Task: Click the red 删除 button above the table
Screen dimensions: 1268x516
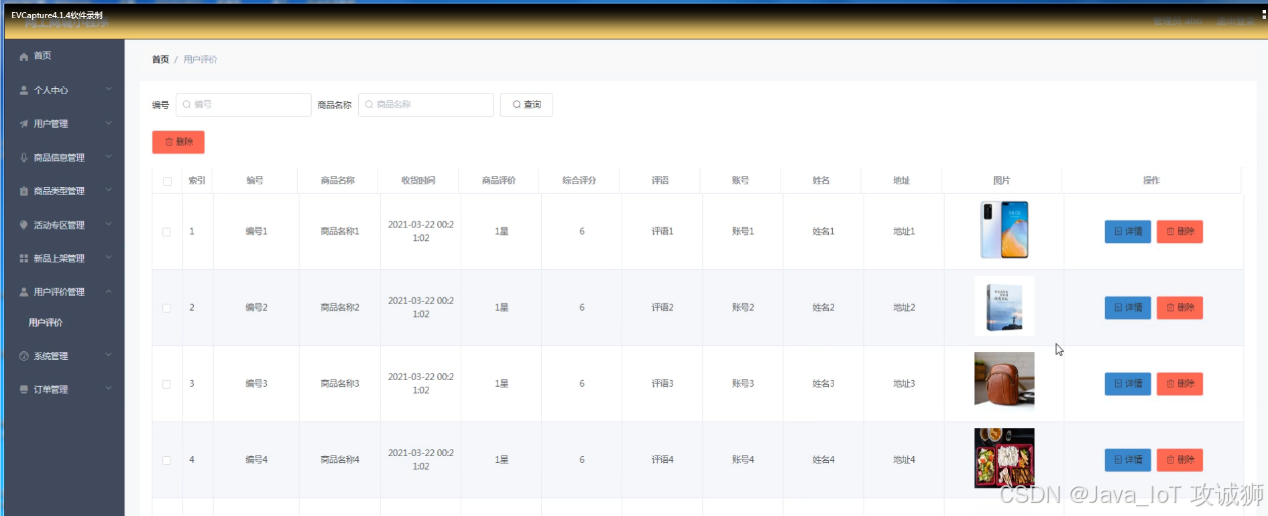Action: pyautogui.click(x=178, y=142)
